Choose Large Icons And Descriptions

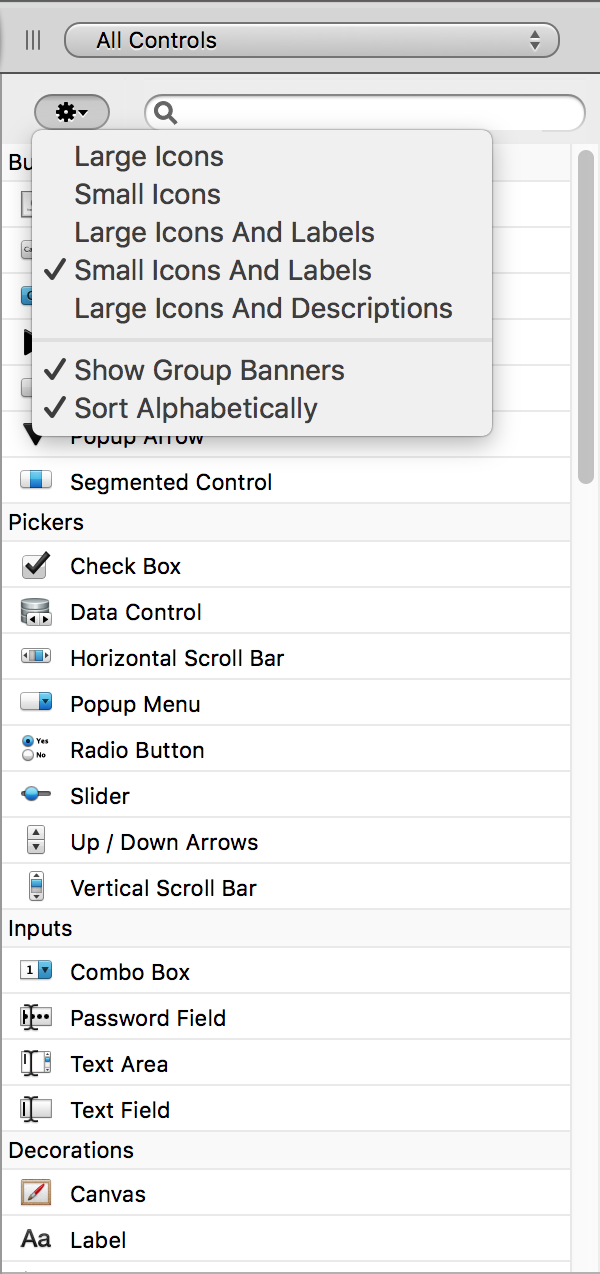pyautogui.click(x=262, y=308)
